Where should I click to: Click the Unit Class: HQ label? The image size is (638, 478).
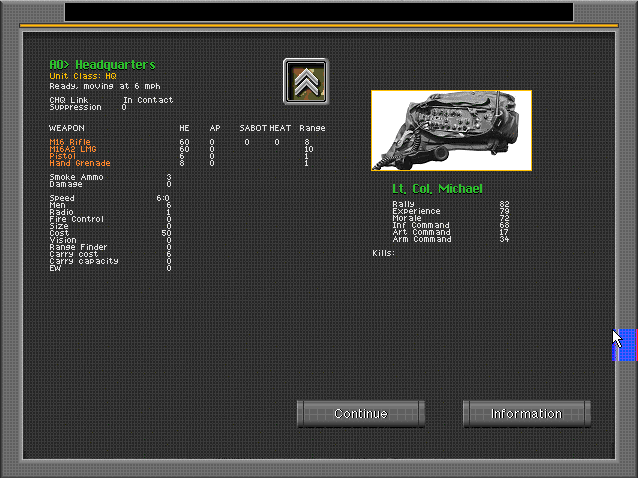[83, 76]
